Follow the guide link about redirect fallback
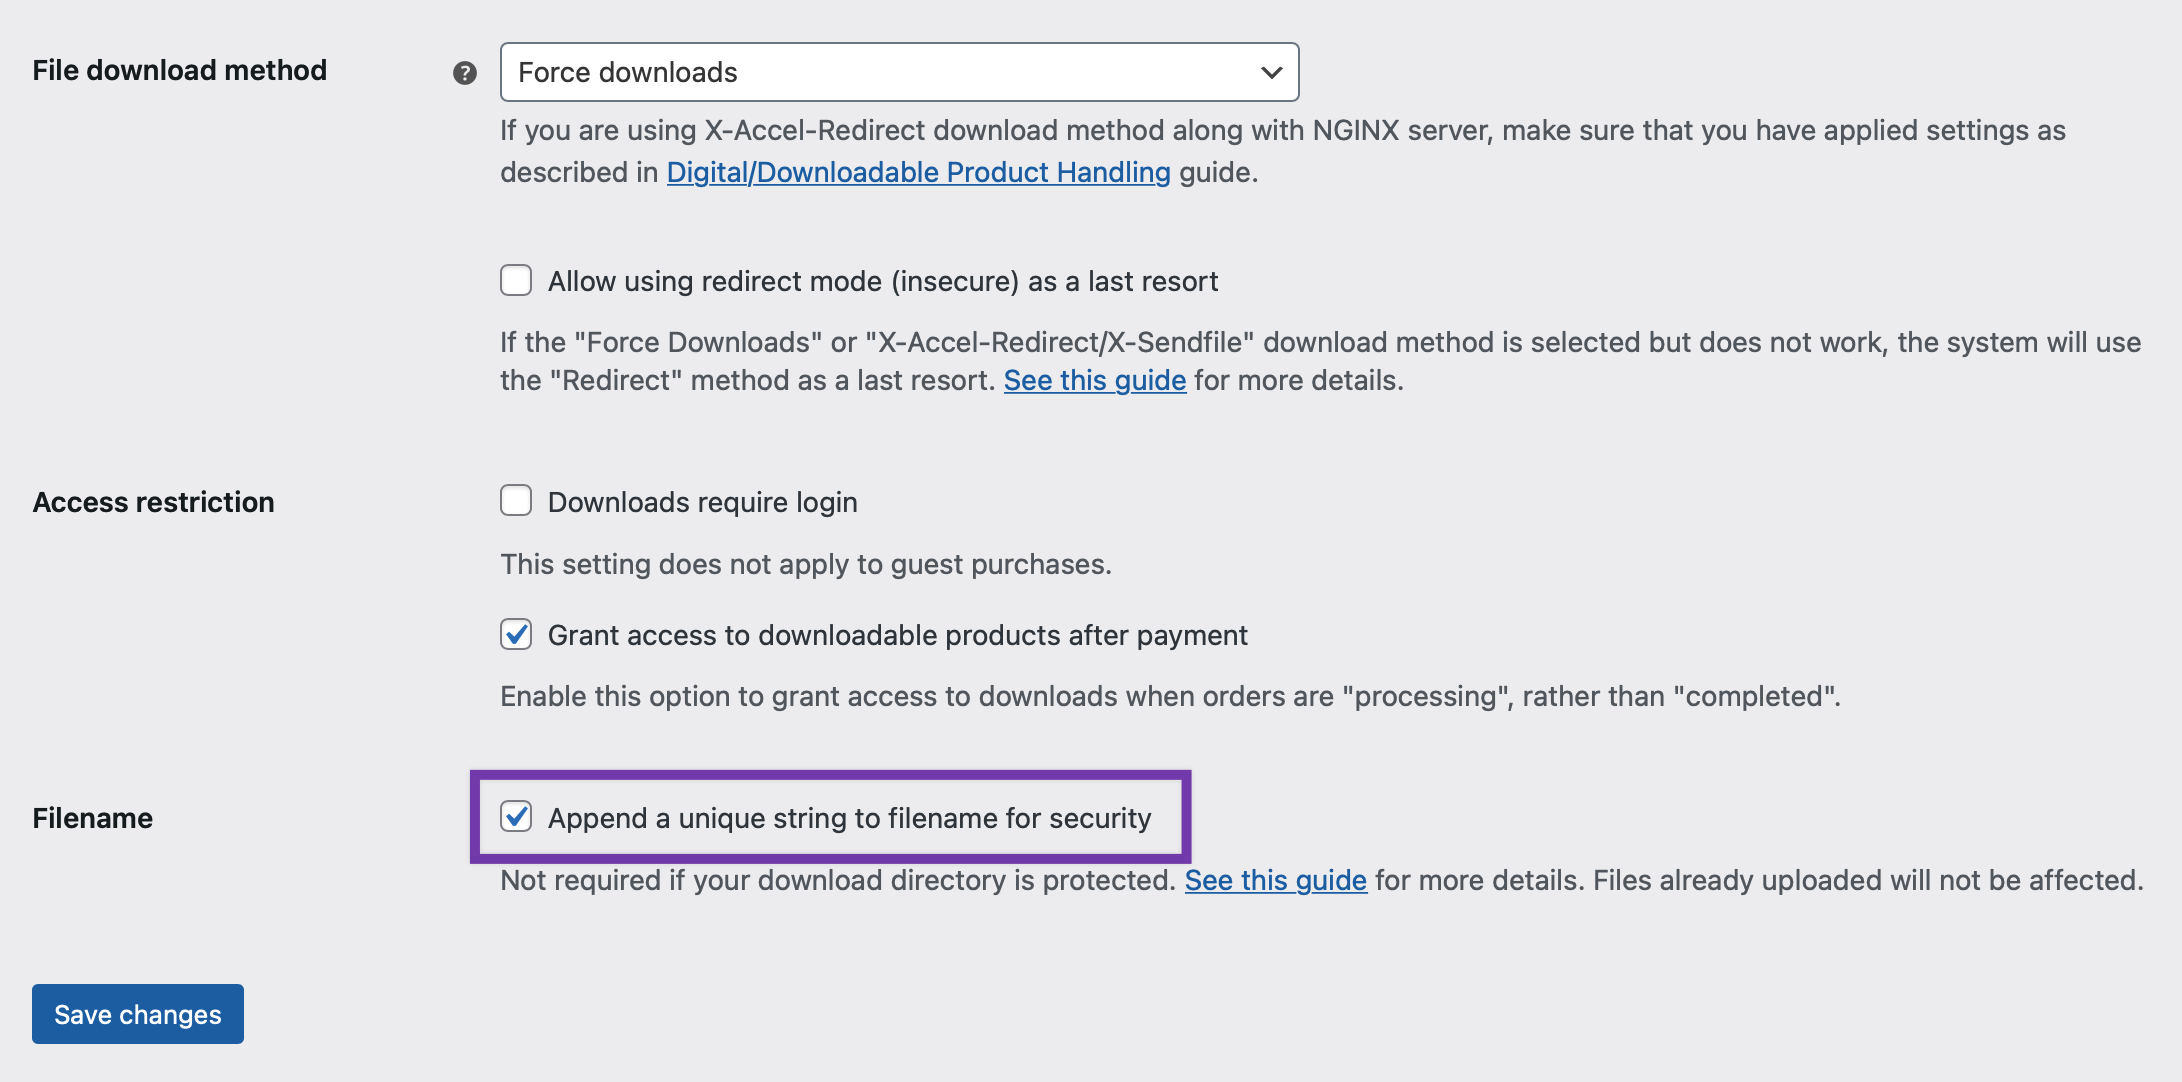2182x1082 pixels. [1094, 380]
